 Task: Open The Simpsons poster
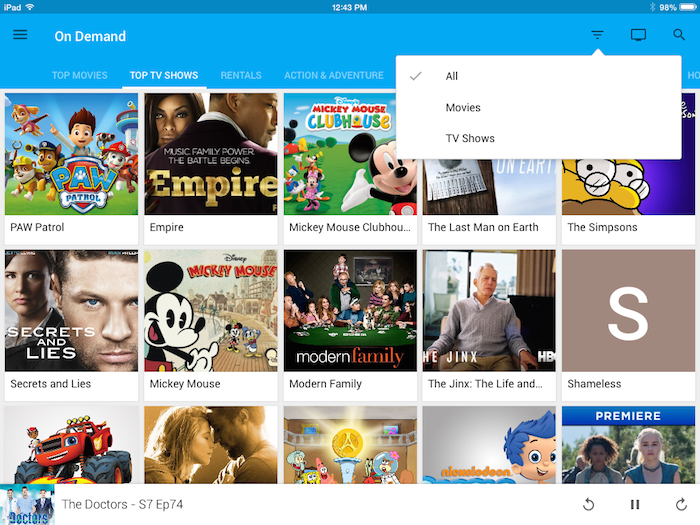tap(629, 188)
